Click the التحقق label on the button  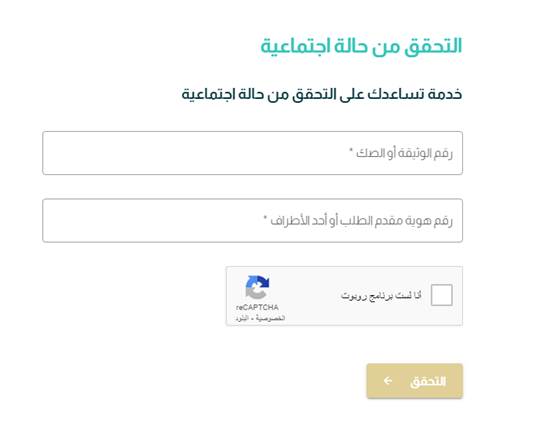(x=428, y=381)
